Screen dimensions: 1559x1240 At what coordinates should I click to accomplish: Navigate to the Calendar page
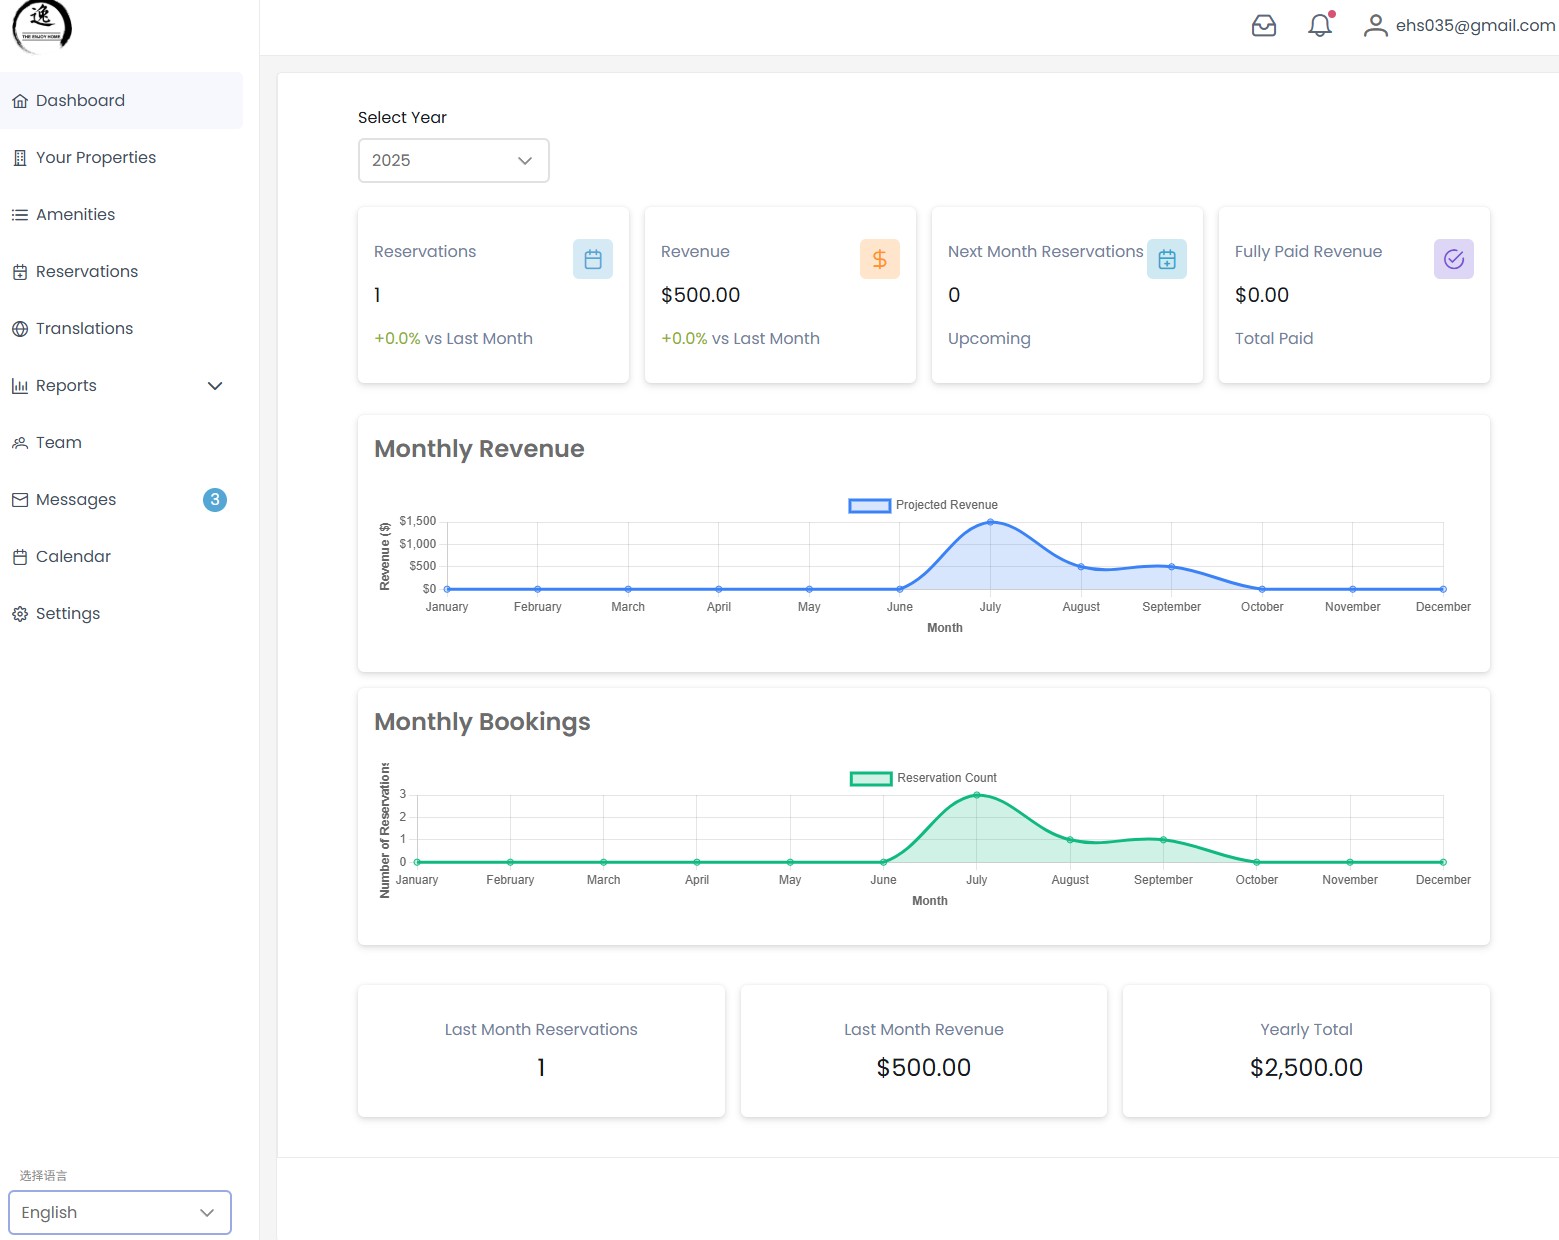click(73, 557)
